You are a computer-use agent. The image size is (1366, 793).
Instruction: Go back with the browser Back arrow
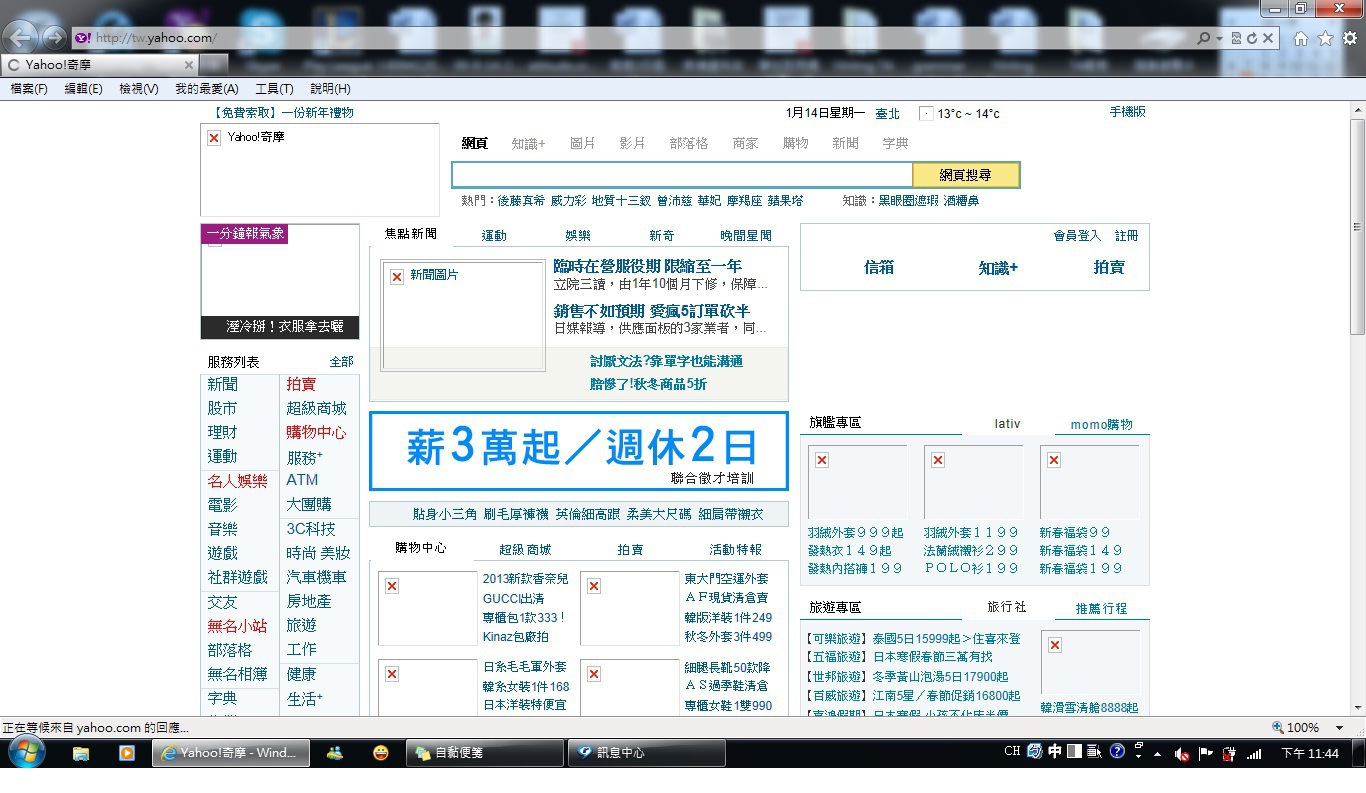21,38
